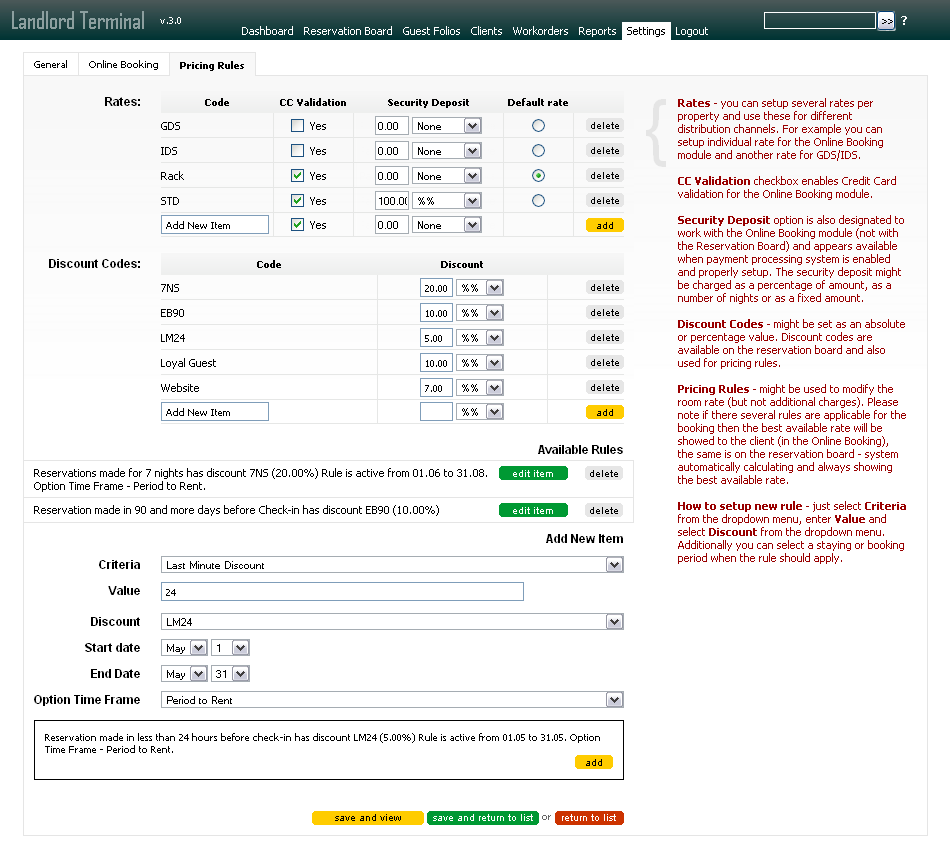Open Reservation Board menu
This screenshot has width=950, height=847.
[348, 31]
